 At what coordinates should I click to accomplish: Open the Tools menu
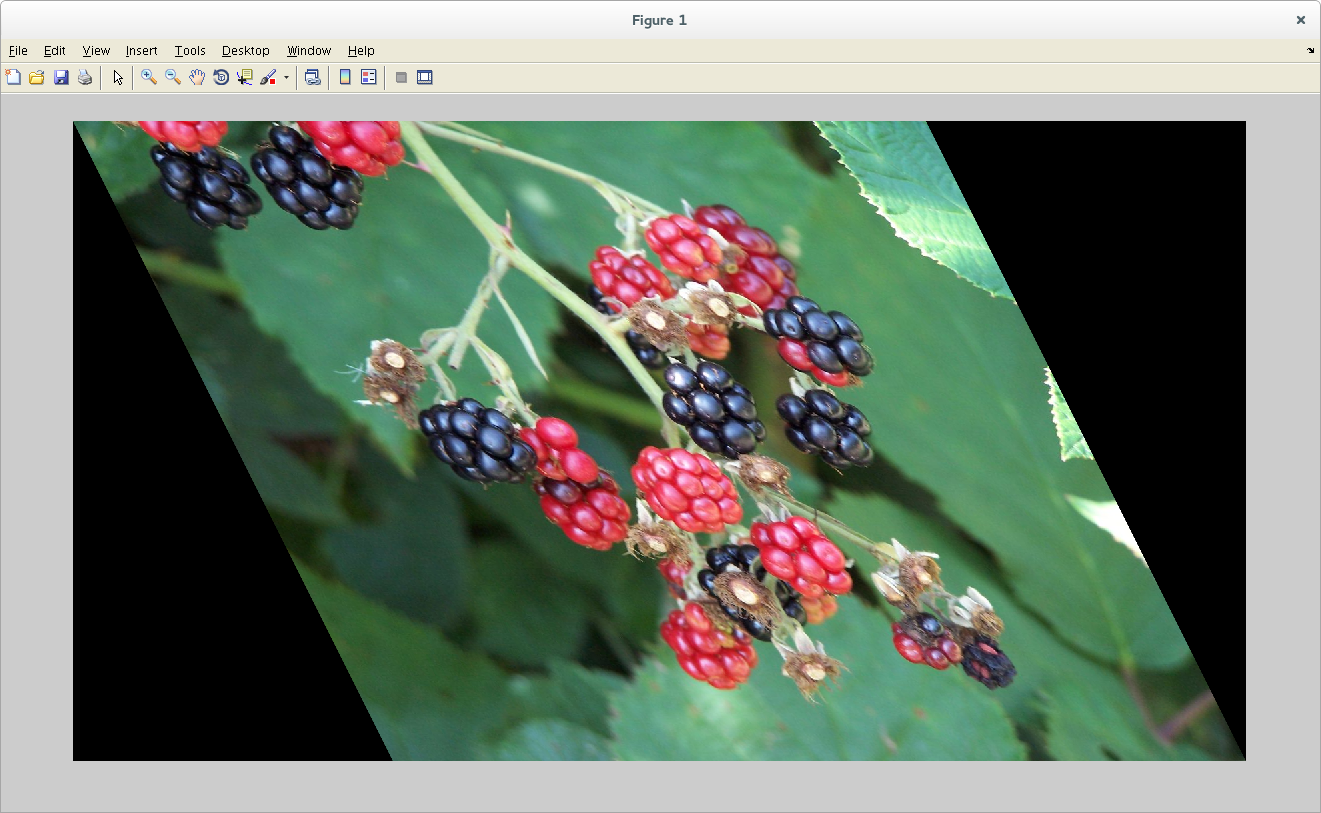[189, 51]
